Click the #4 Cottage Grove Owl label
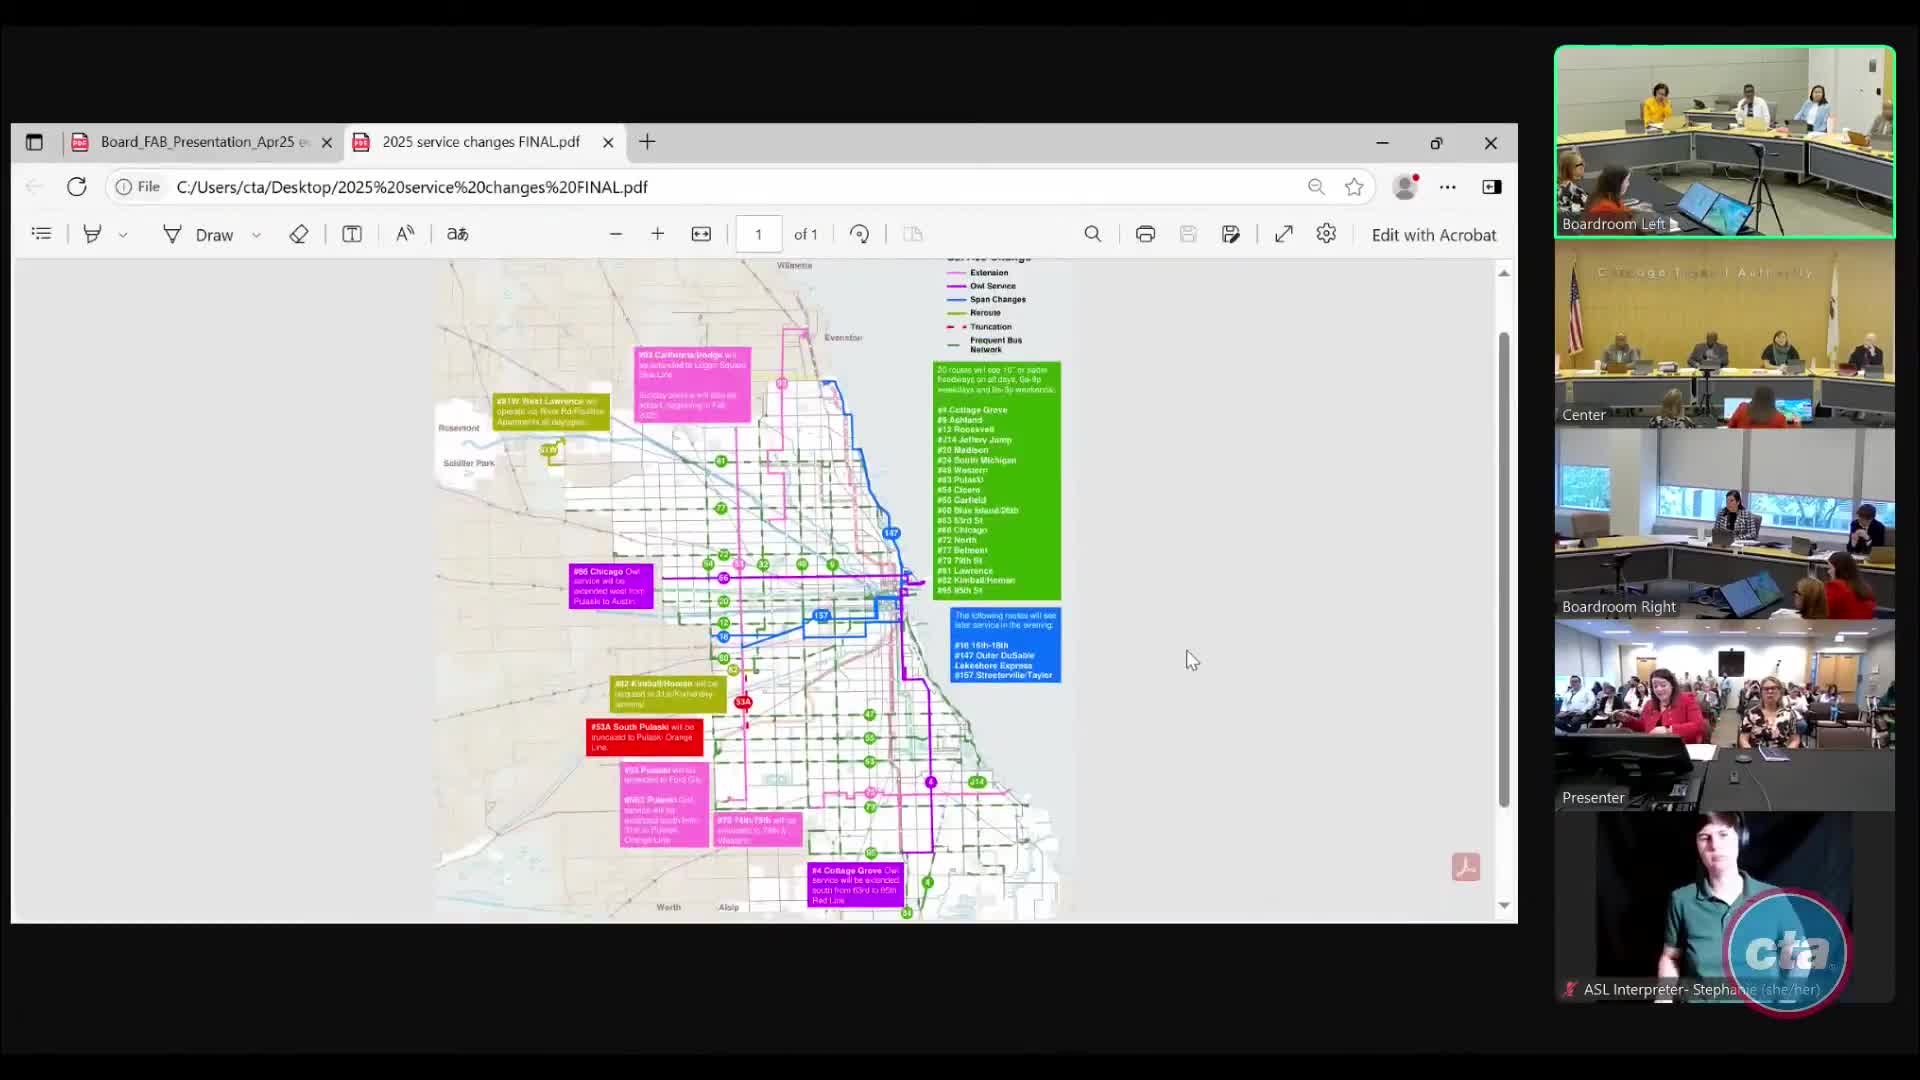The height and width of the screenshot is (1080, 1920). point(855,885)
